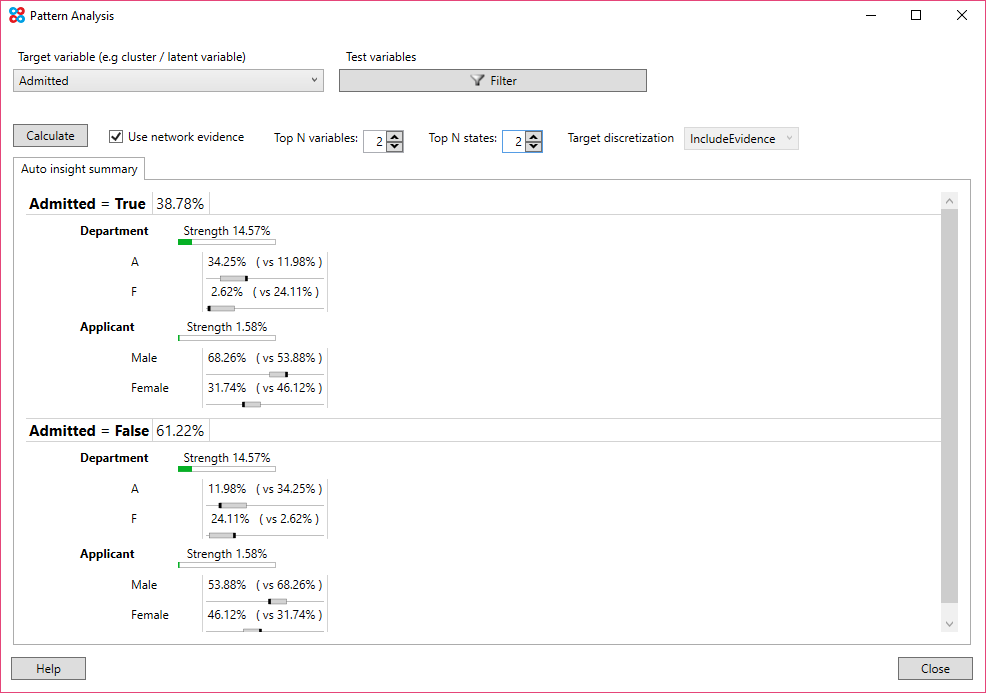
Task: Click the Help button
Action: (48, 668)
